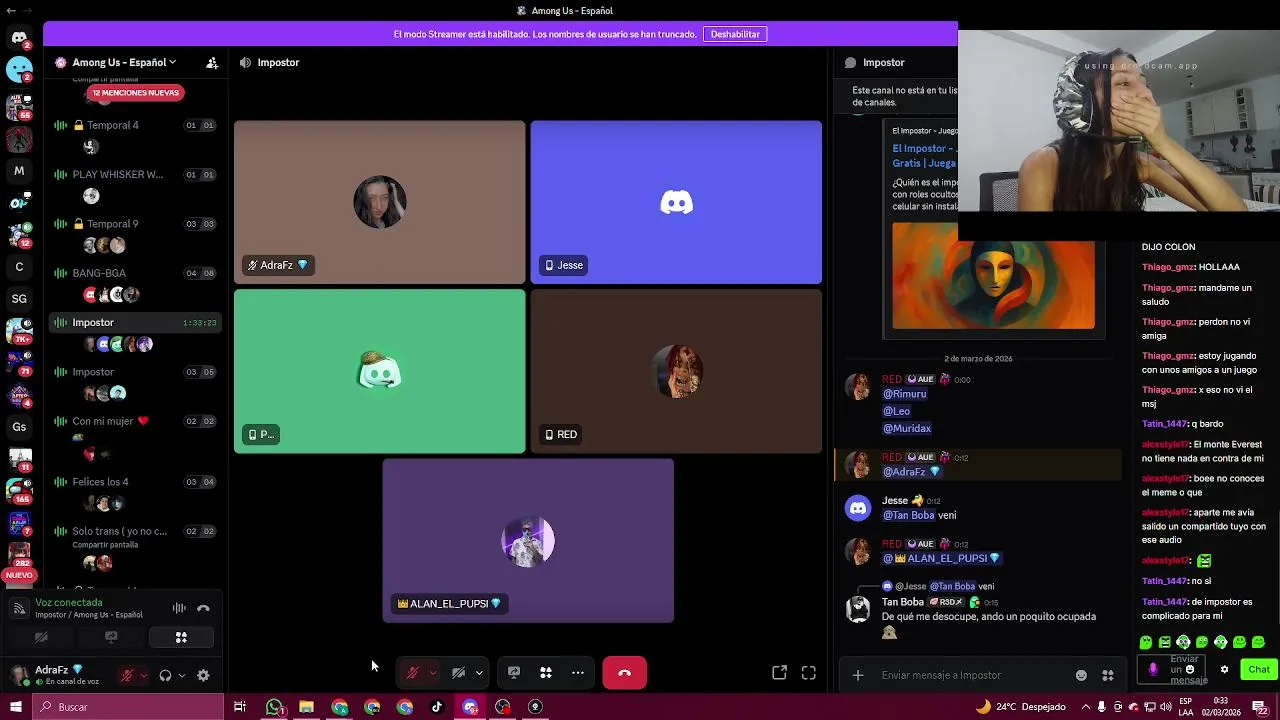Image resolution: width=1280 pixels, height=720 pixels.
Task: Click @Rimuru mention in chat
Action: coord(904,394)
